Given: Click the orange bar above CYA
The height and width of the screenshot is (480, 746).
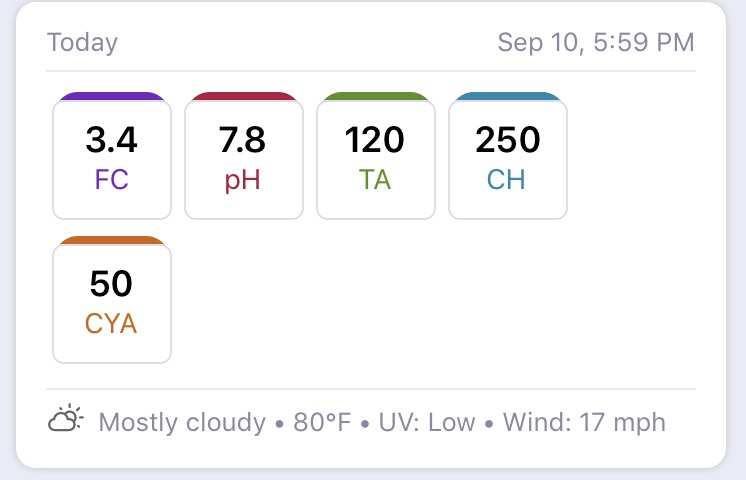Looking at the screenshot, I should coord(112,240).
